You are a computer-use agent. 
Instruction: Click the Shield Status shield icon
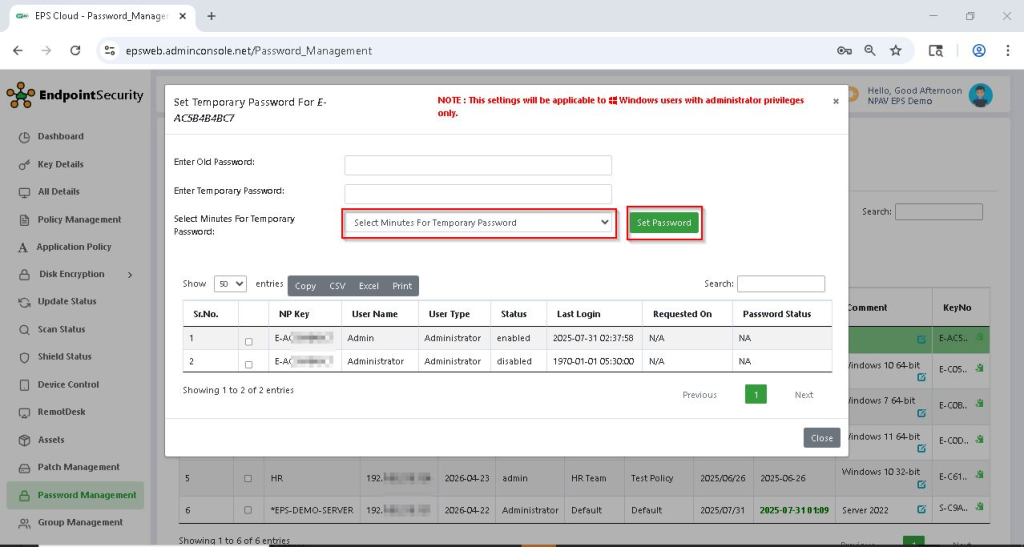click(x=25, y=357)
